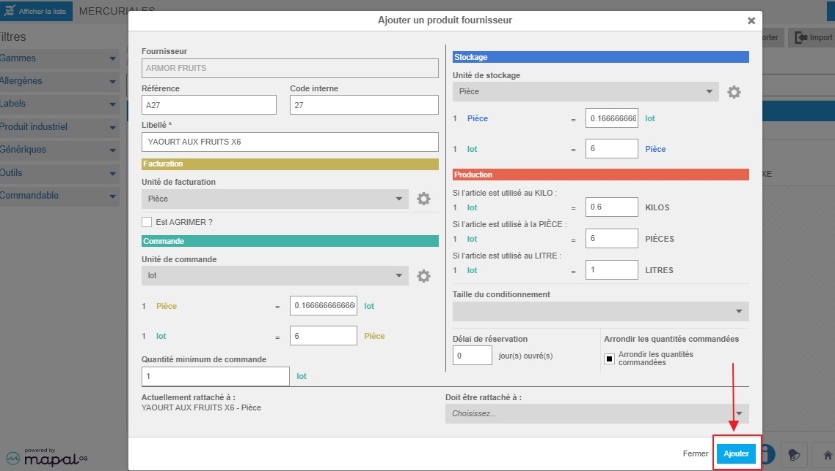835x471 pixels.
Task: Click the Afficher la liste button
Action: (x=36, y=11)
